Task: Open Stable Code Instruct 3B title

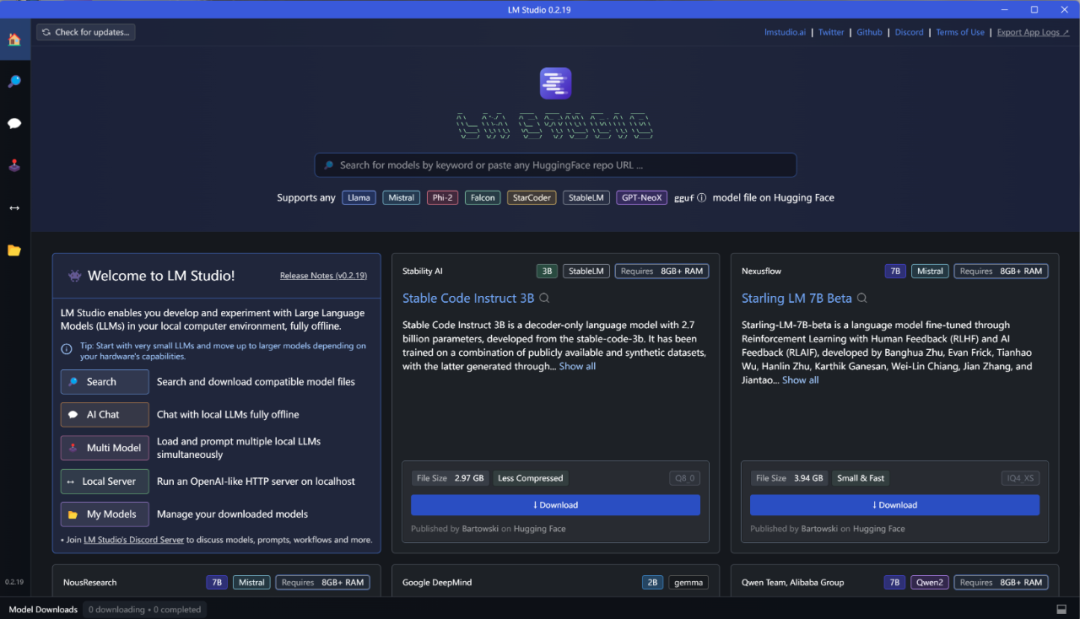Action: pyautogui.click(x=468, y=298)
